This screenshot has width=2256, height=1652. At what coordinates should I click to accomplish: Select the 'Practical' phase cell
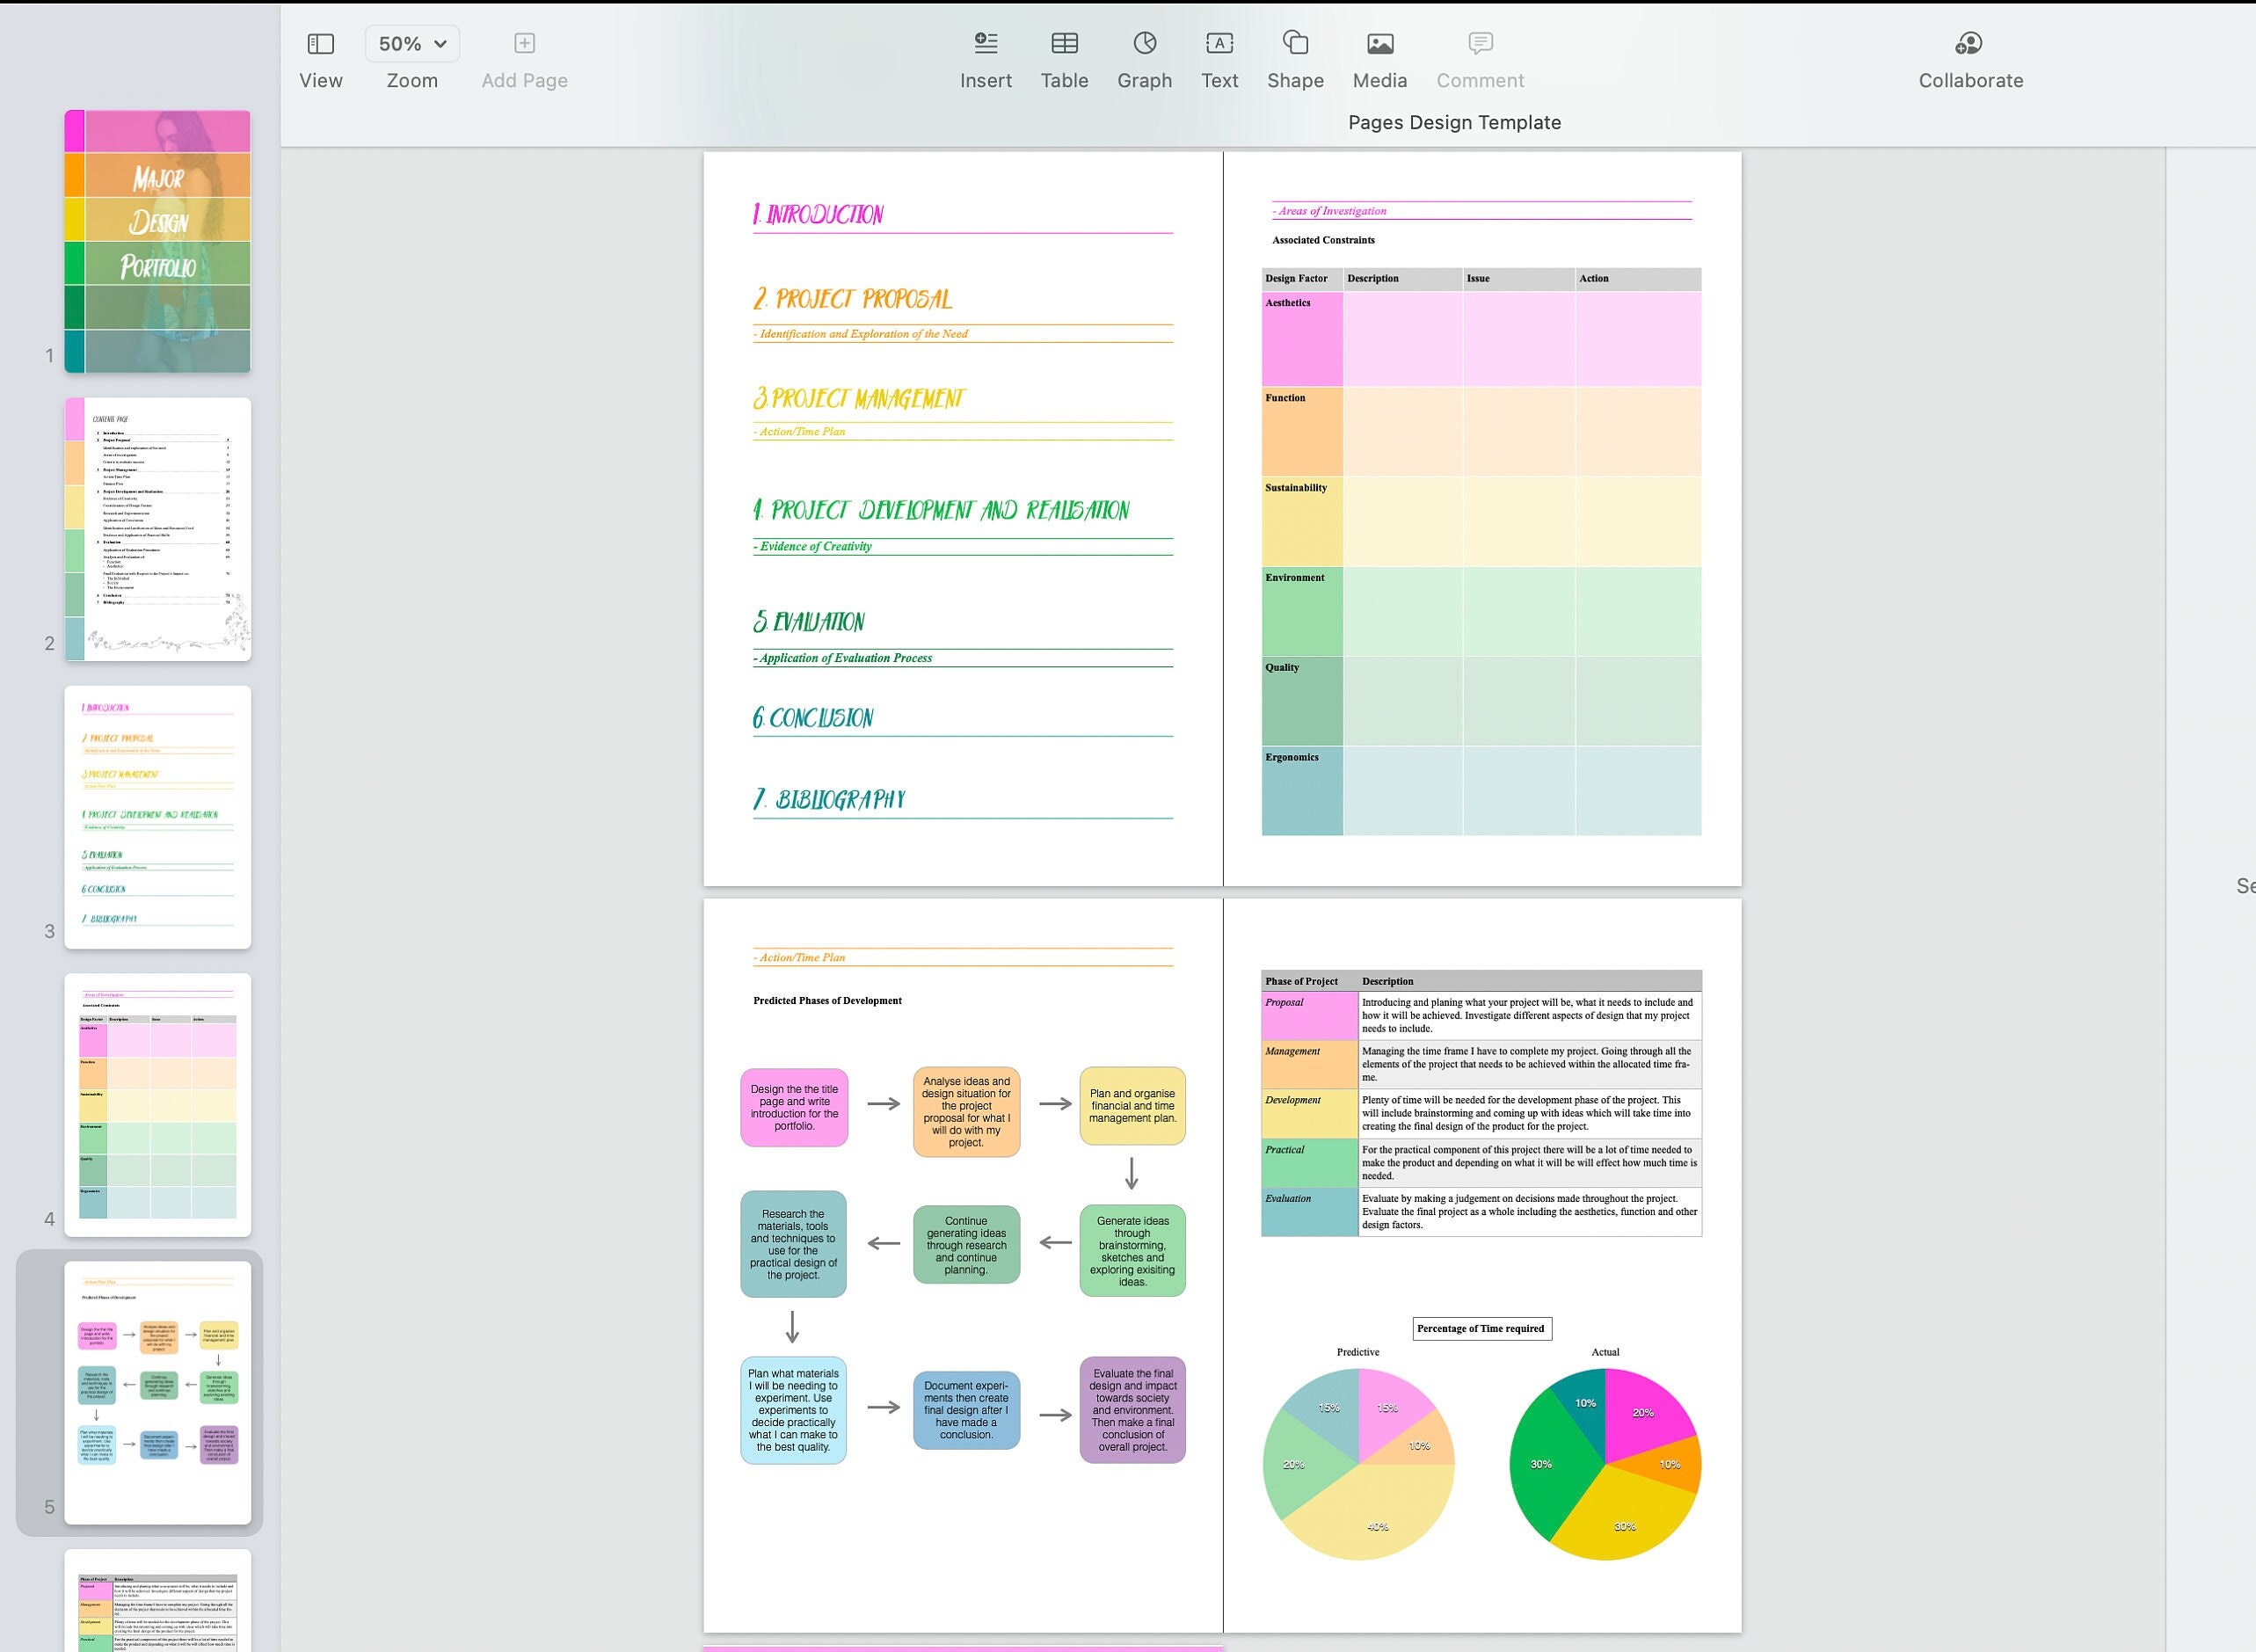[x=1310, y=1162]
